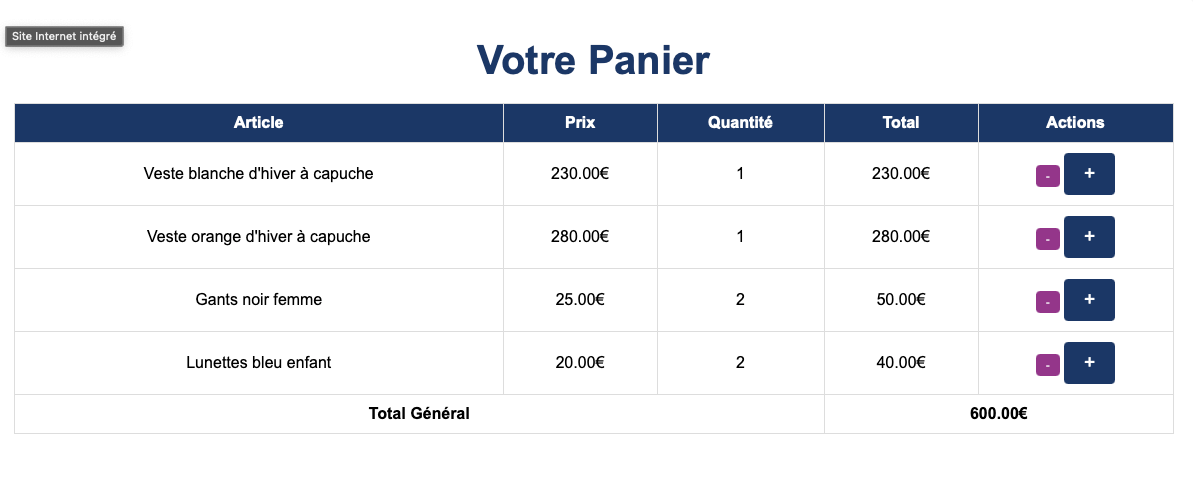Image resolution: width=1193 pixels, height=477 pixels.
Task: Increase quantity of Veste orange d'hiver
Action: pos(1089,237)
